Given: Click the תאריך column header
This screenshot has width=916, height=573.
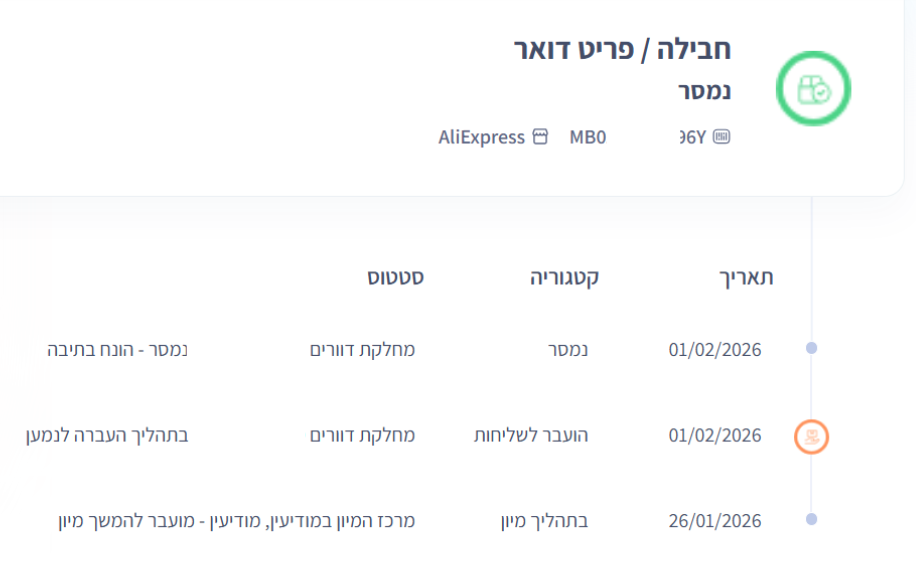Looking at the screenshot, I should [748, 278].
